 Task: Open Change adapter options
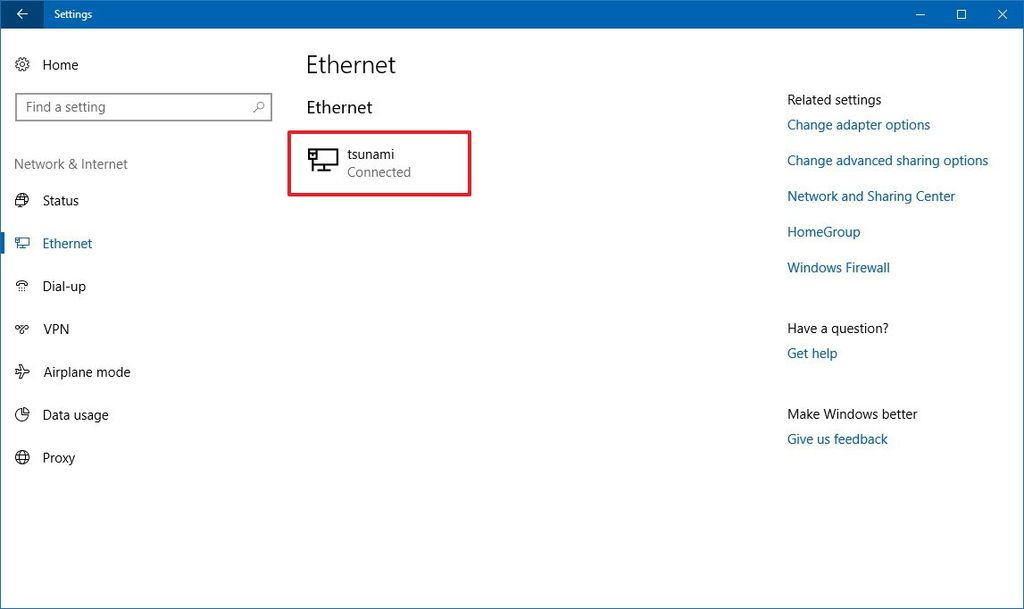click(x=858, y=125)
